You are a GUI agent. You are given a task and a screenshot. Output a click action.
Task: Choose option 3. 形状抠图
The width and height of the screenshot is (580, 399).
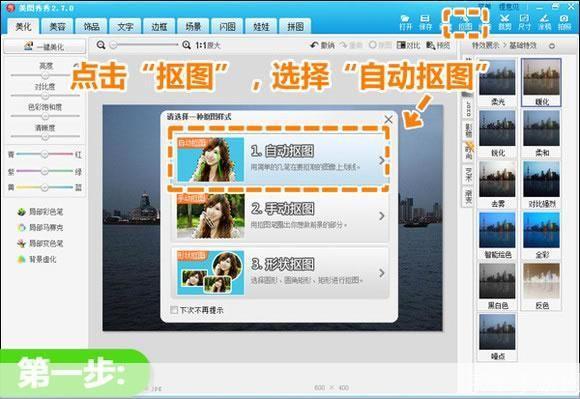(280, 273)
